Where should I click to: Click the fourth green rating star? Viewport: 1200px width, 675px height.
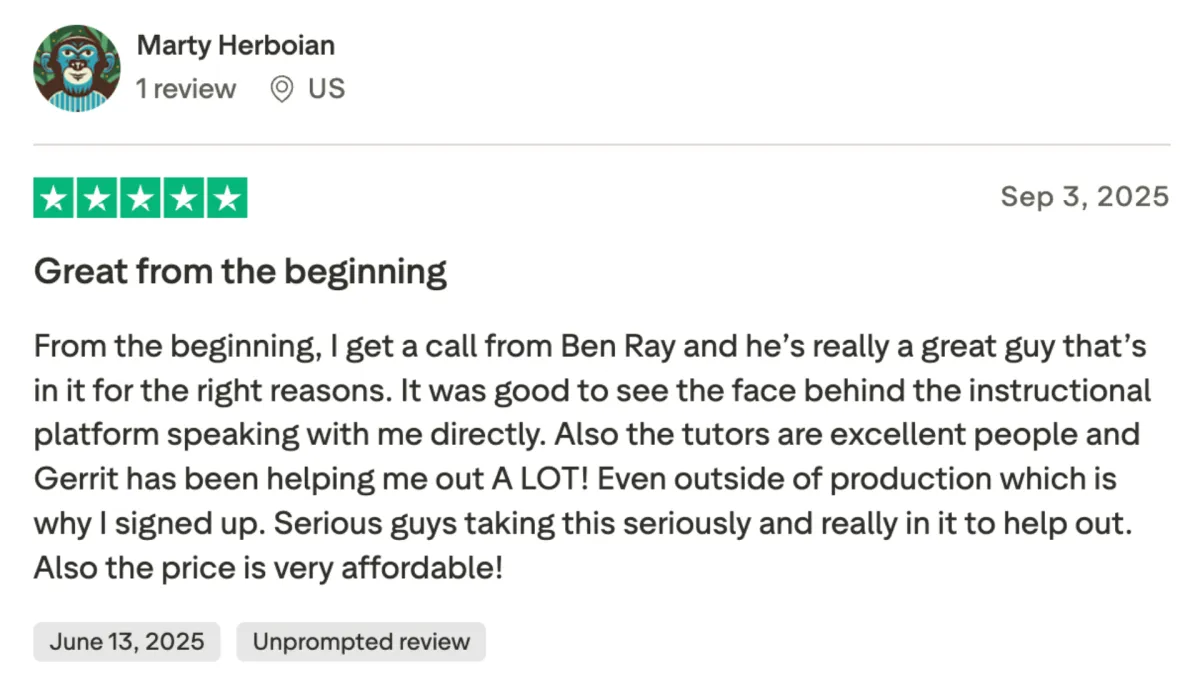183,198
